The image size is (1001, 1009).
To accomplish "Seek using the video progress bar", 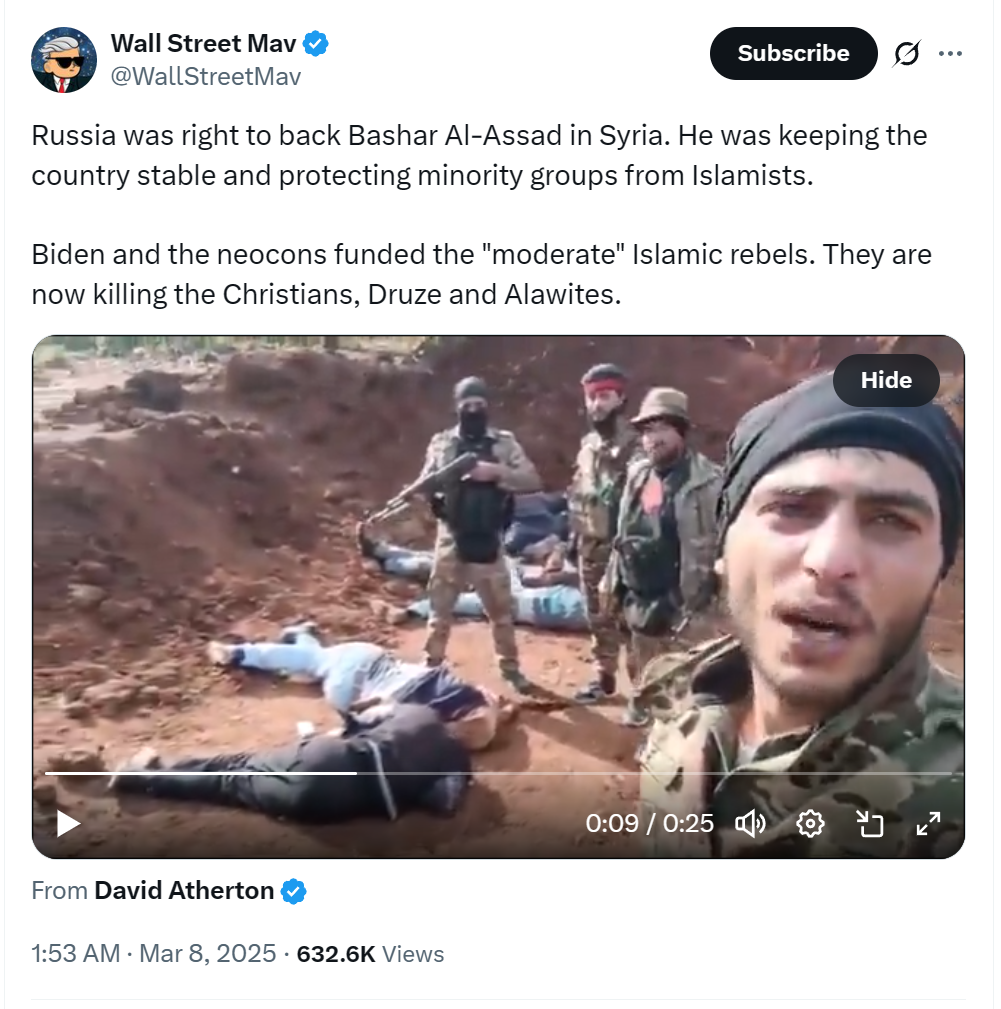I will tap(499, 773).
